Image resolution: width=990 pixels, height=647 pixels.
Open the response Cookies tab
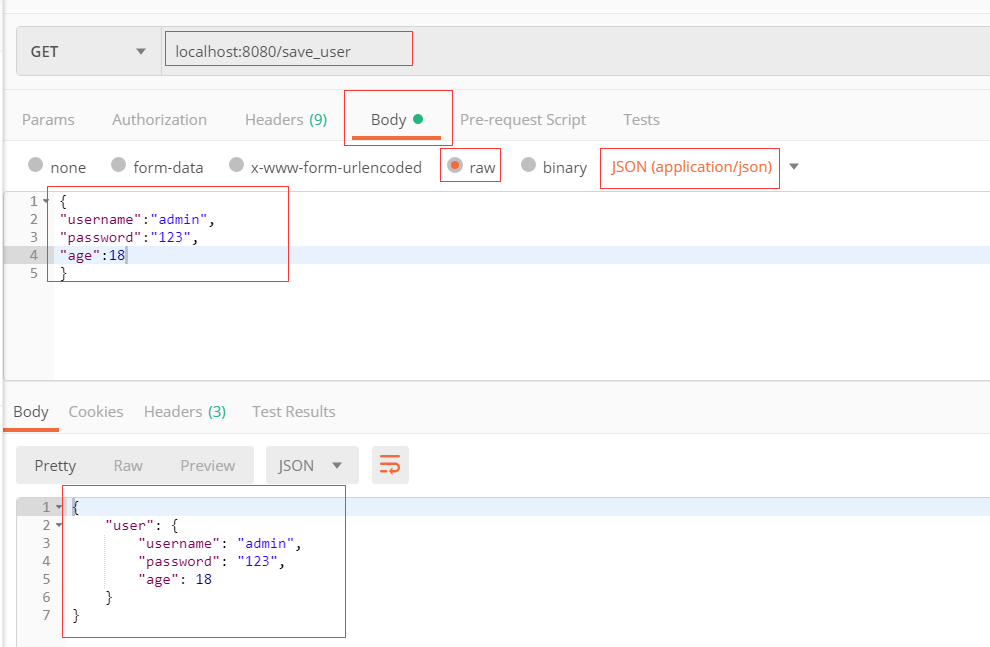96,412
